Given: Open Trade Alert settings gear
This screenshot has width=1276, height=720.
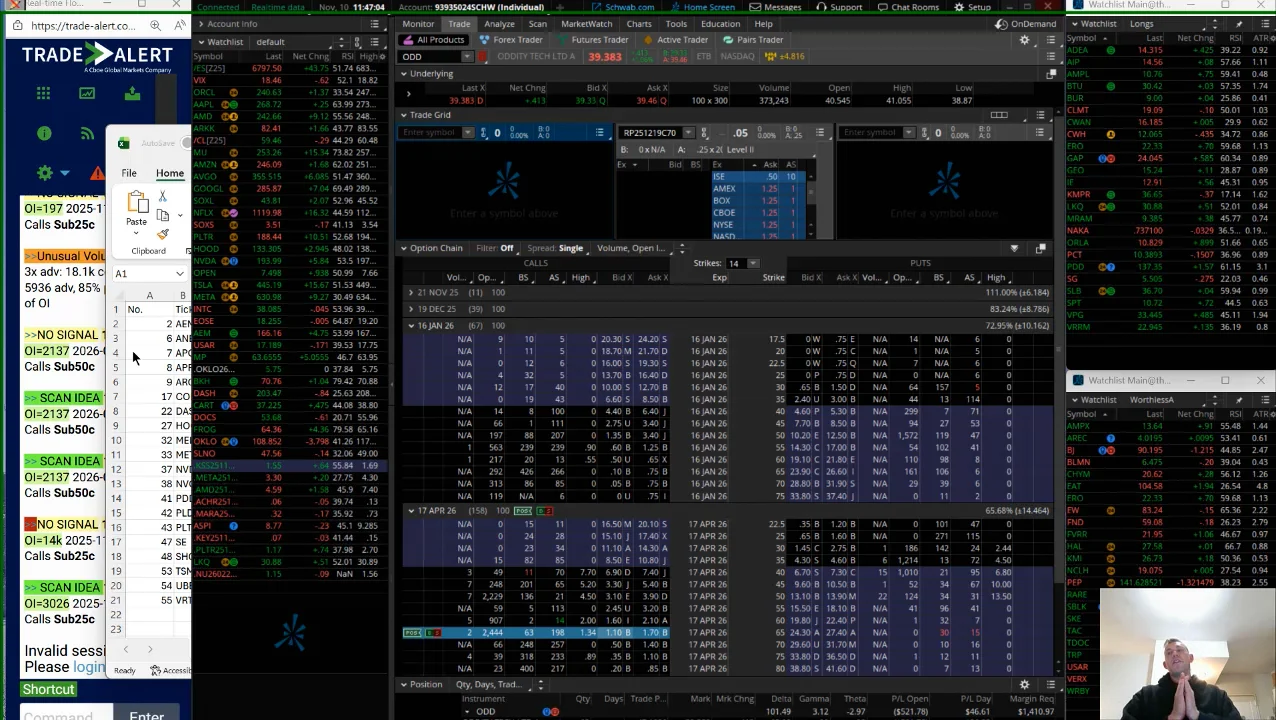Looking at the screenshot, I should click(x=44, y=173).
